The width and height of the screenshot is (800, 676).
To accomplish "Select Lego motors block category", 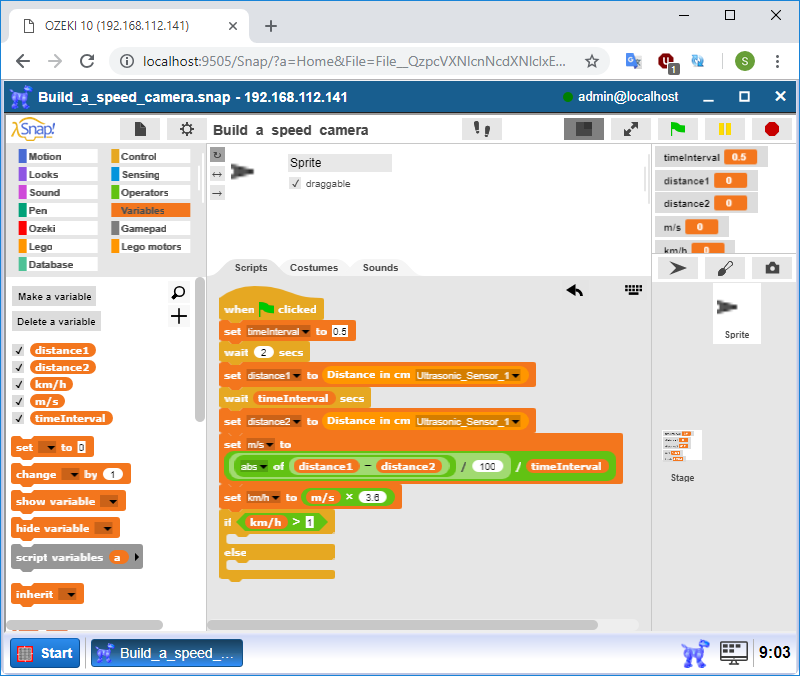I will tap(151, 246).
